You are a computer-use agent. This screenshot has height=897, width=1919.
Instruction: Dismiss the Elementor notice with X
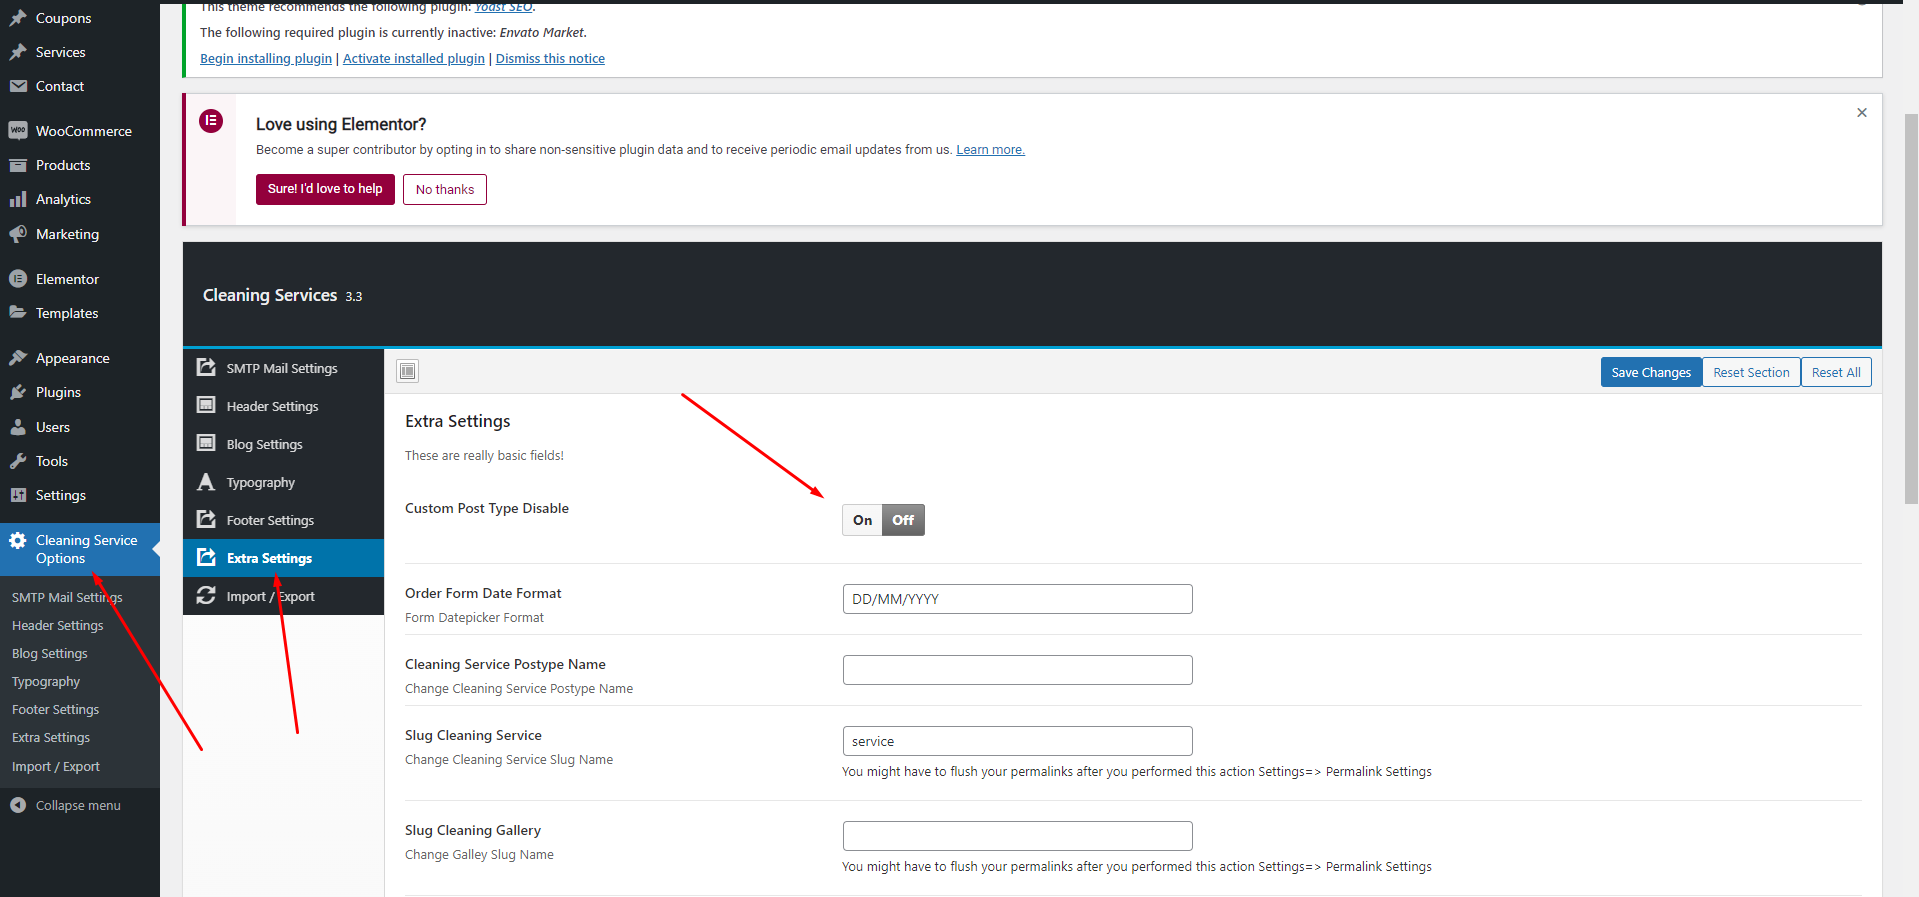tap(1862, 113)
